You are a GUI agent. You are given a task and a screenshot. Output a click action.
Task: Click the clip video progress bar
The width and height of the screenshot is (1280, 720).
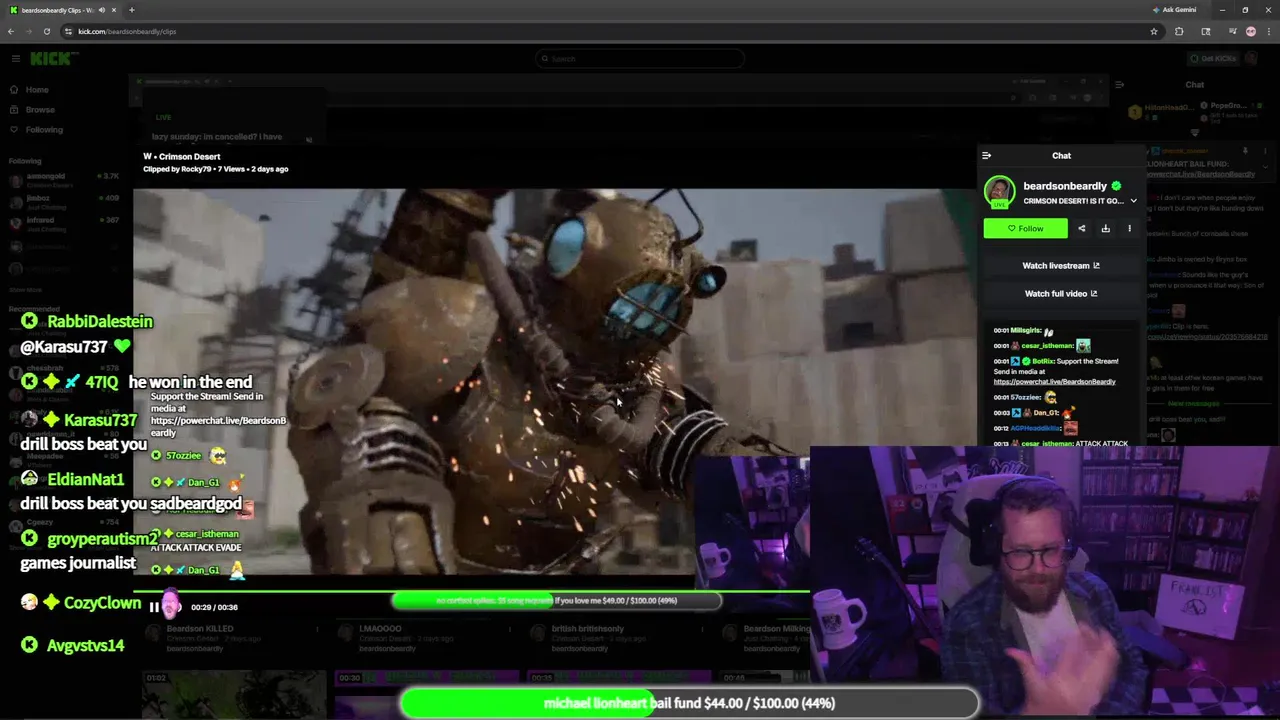[472, 590]
